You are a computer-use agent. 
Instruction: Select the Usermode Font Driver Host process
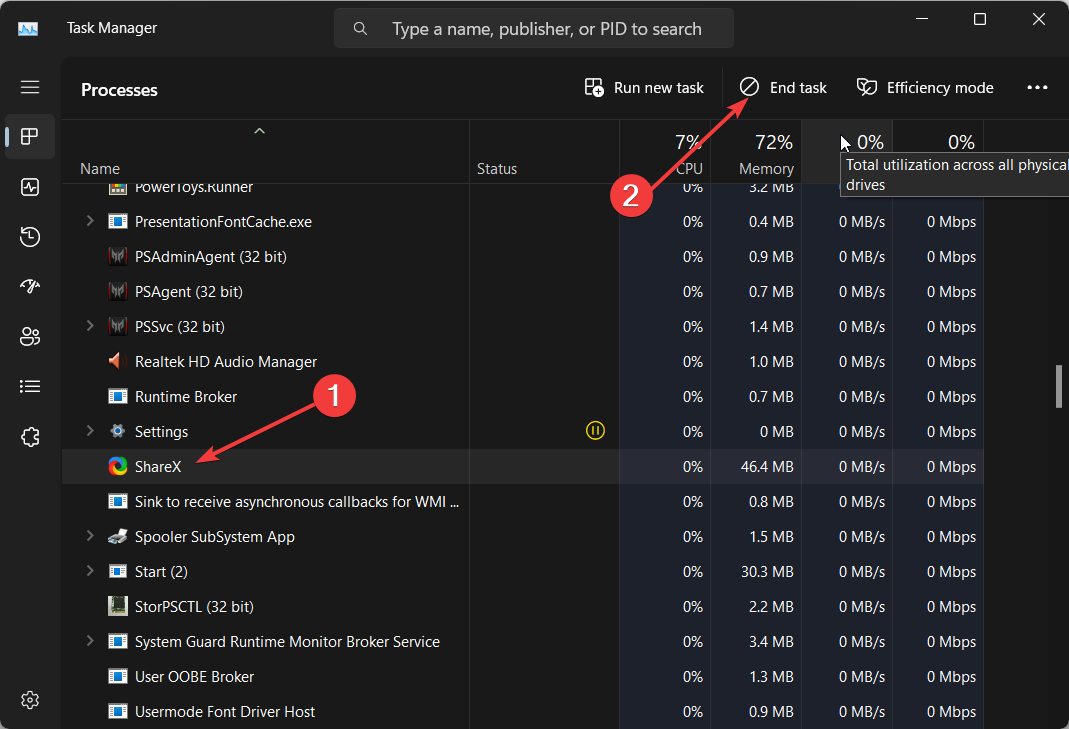[x=522, y=711]
